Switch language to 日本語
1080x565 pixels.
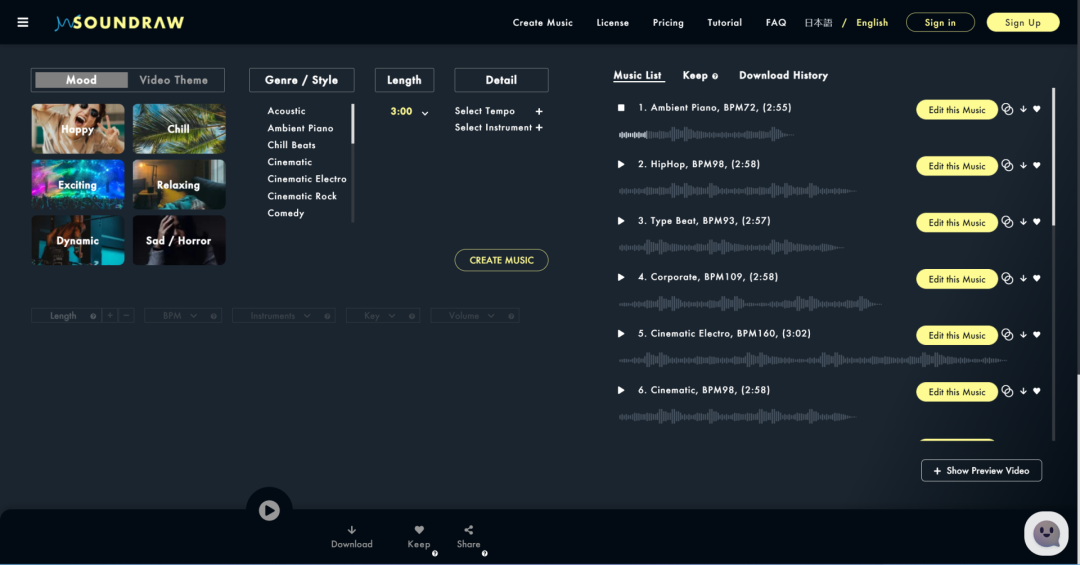click(x=818, y=23)
